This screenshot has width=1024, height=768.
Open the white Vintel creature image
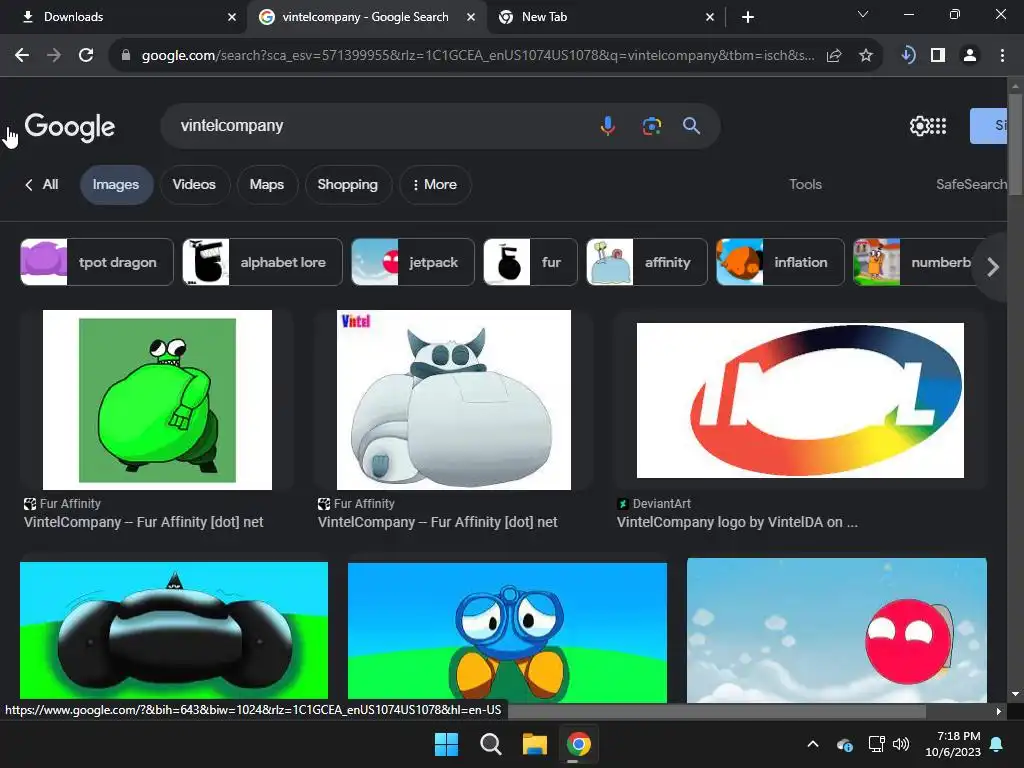453,400
